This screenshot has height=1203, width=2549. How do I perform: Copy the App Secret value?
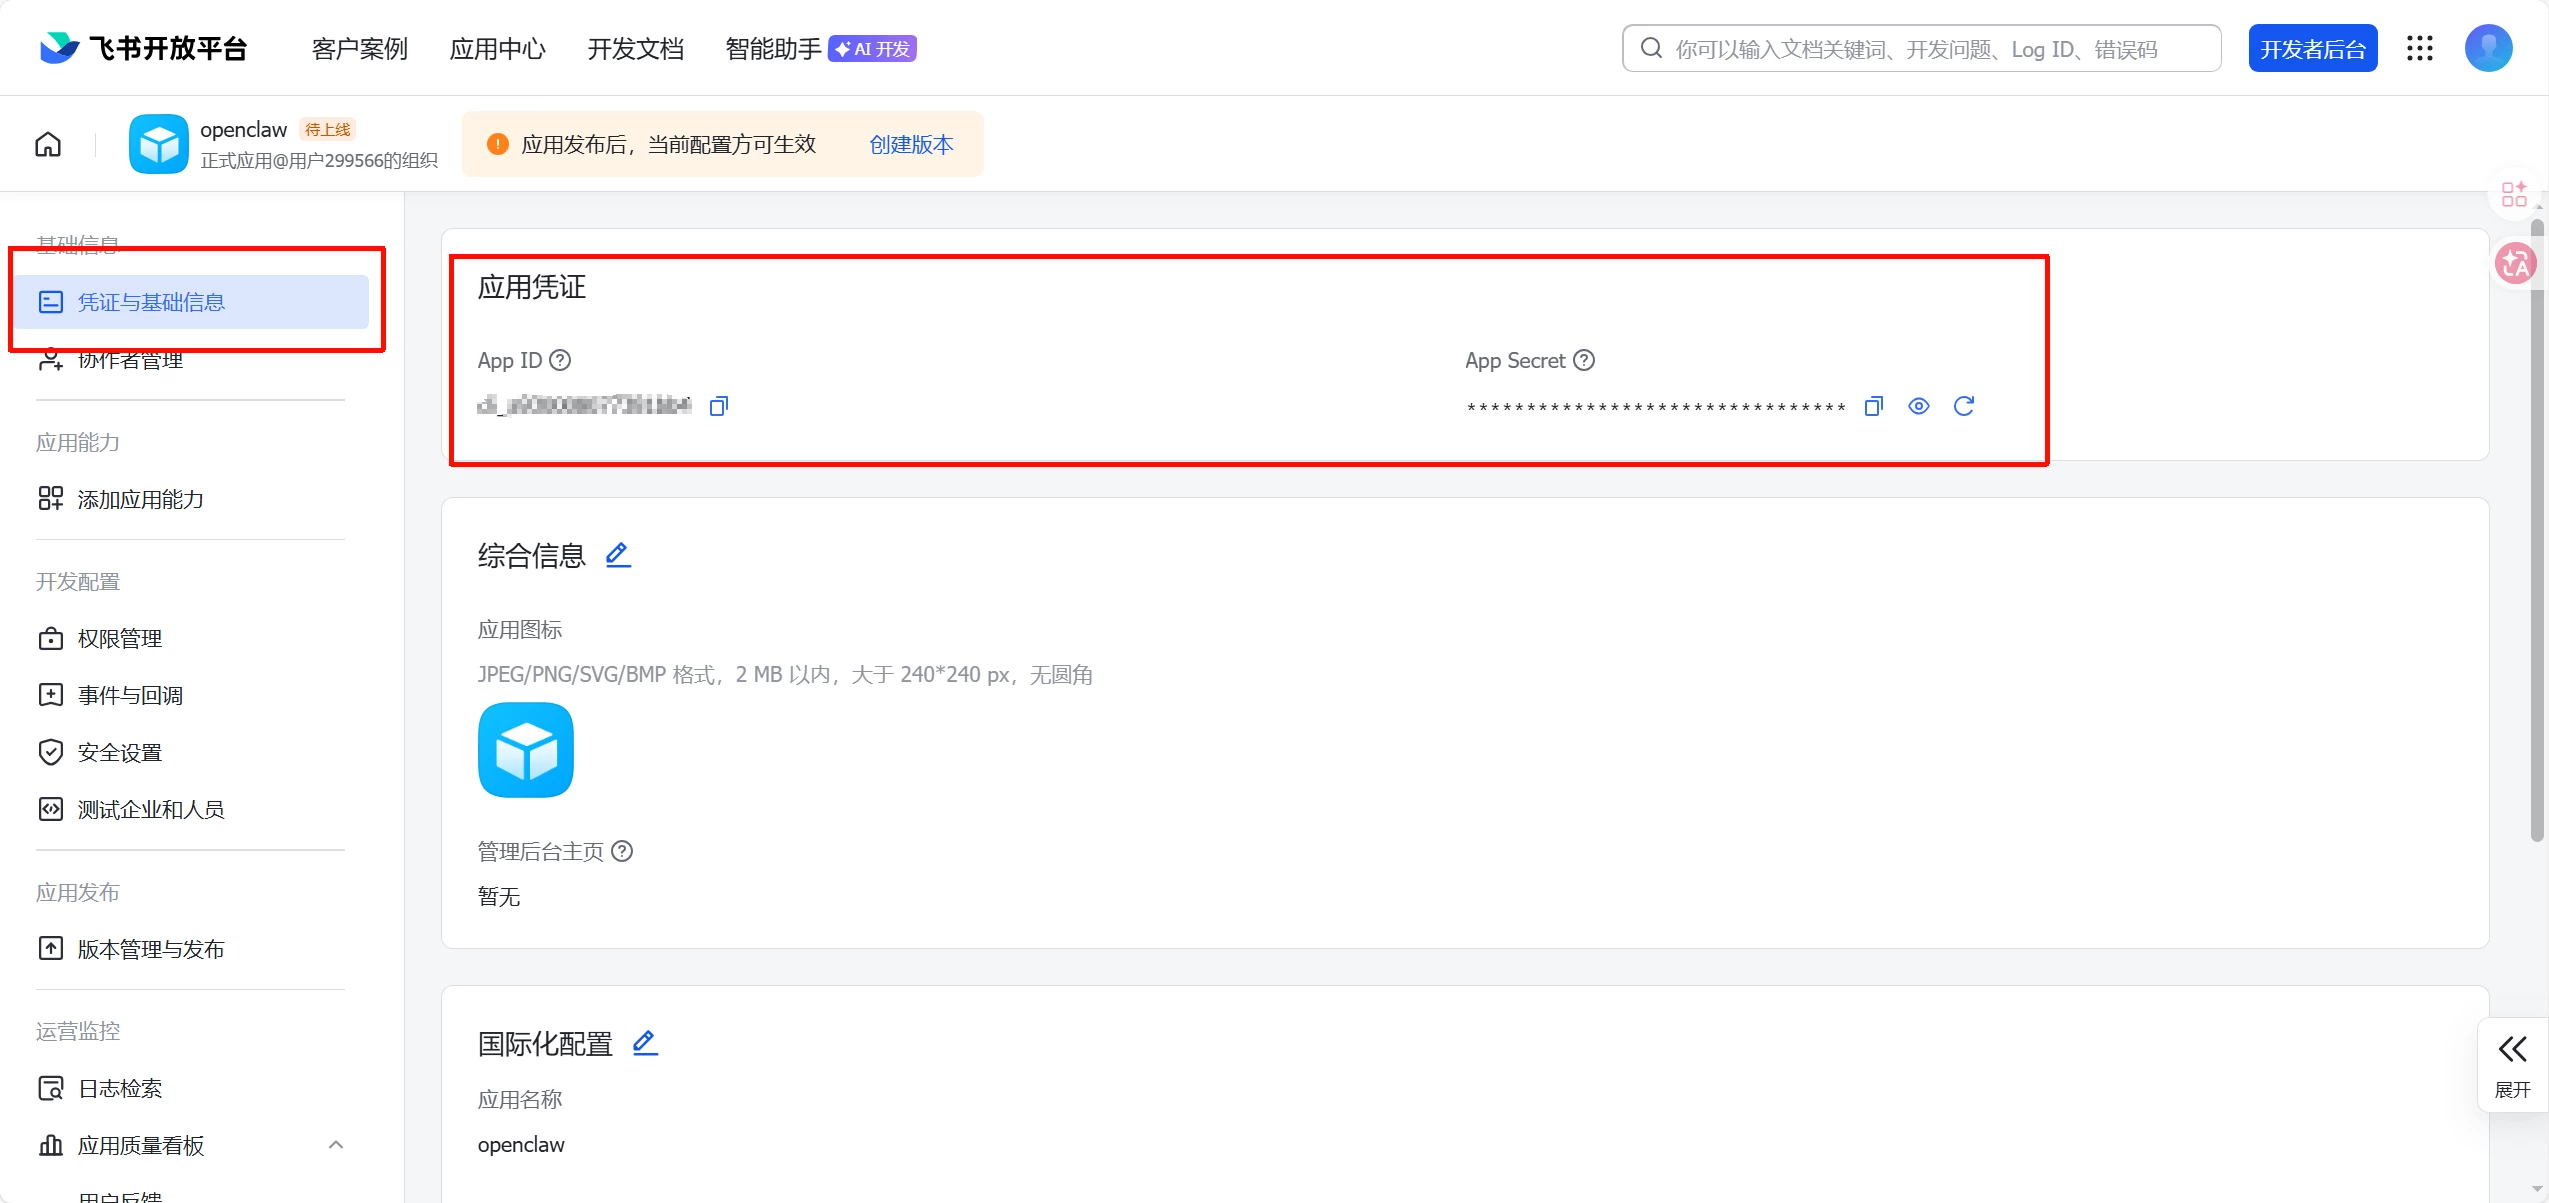pos(1873,406)
